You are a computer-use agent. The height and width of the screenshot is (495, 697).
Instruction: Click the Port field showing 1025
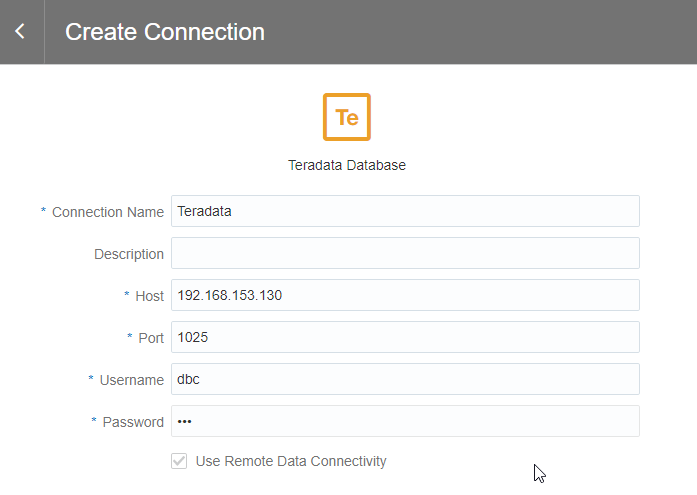pos(405,337)
